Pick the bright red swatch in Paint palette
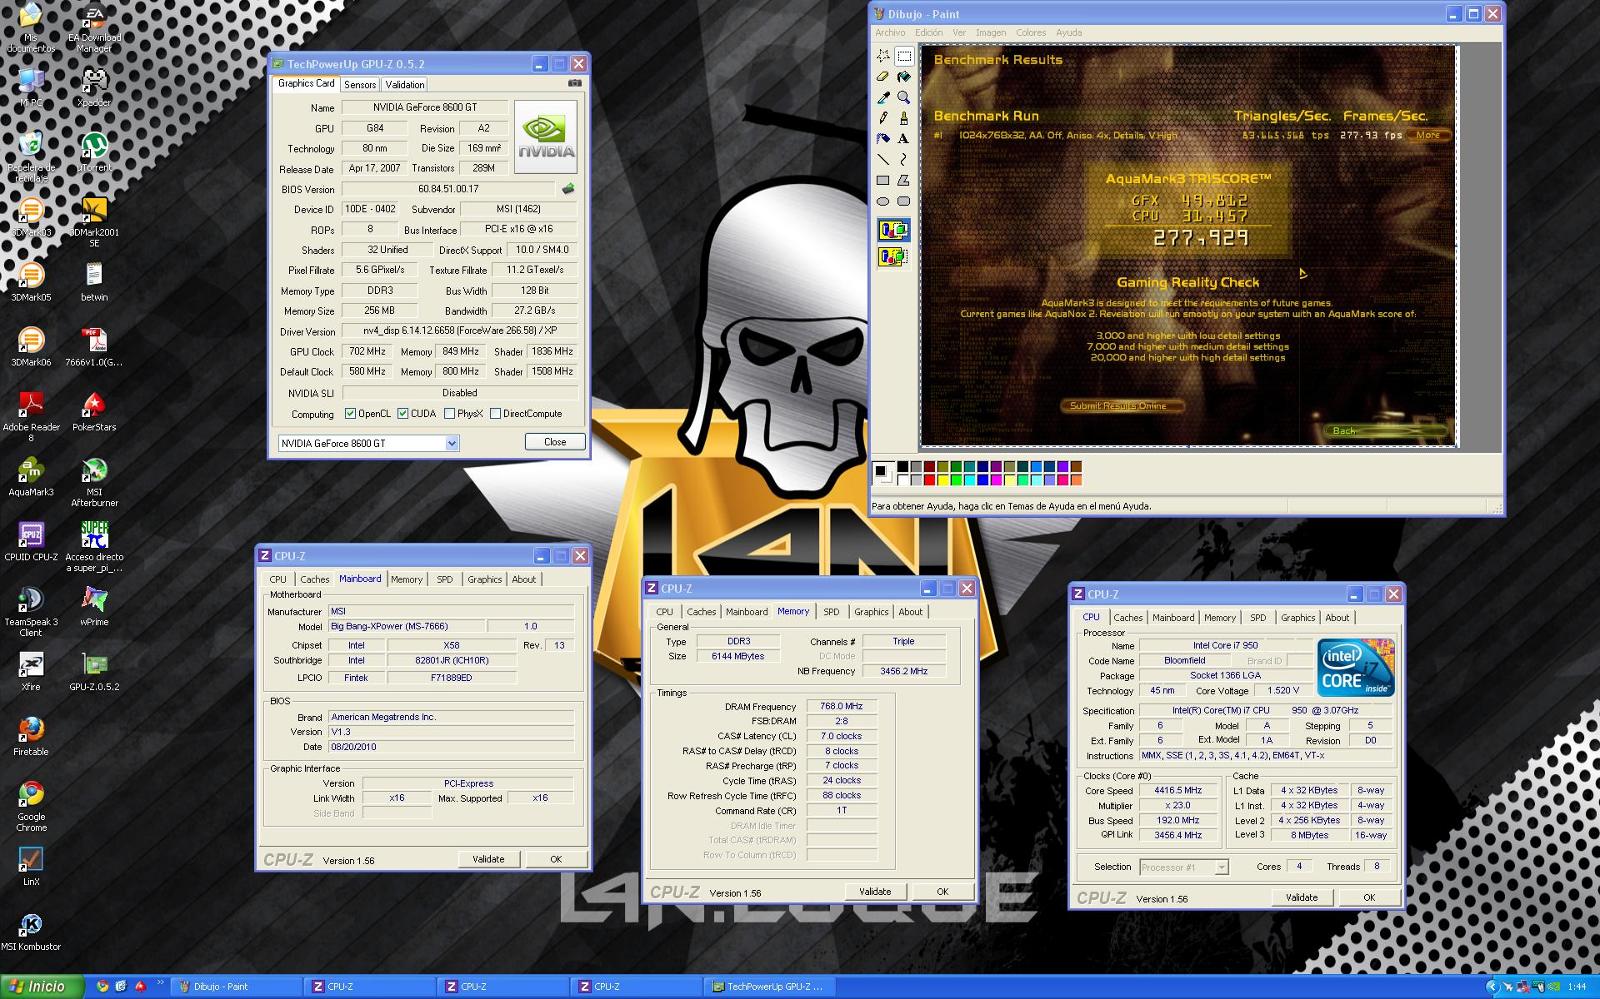This screenshot has width=1600, height=999. click(929, 480)
